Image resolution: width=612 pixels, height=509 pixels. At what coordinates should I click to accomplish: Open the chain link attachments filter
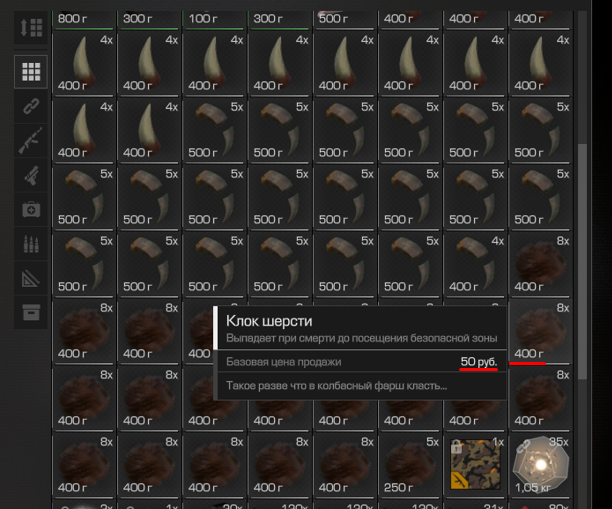click(31, 106)
